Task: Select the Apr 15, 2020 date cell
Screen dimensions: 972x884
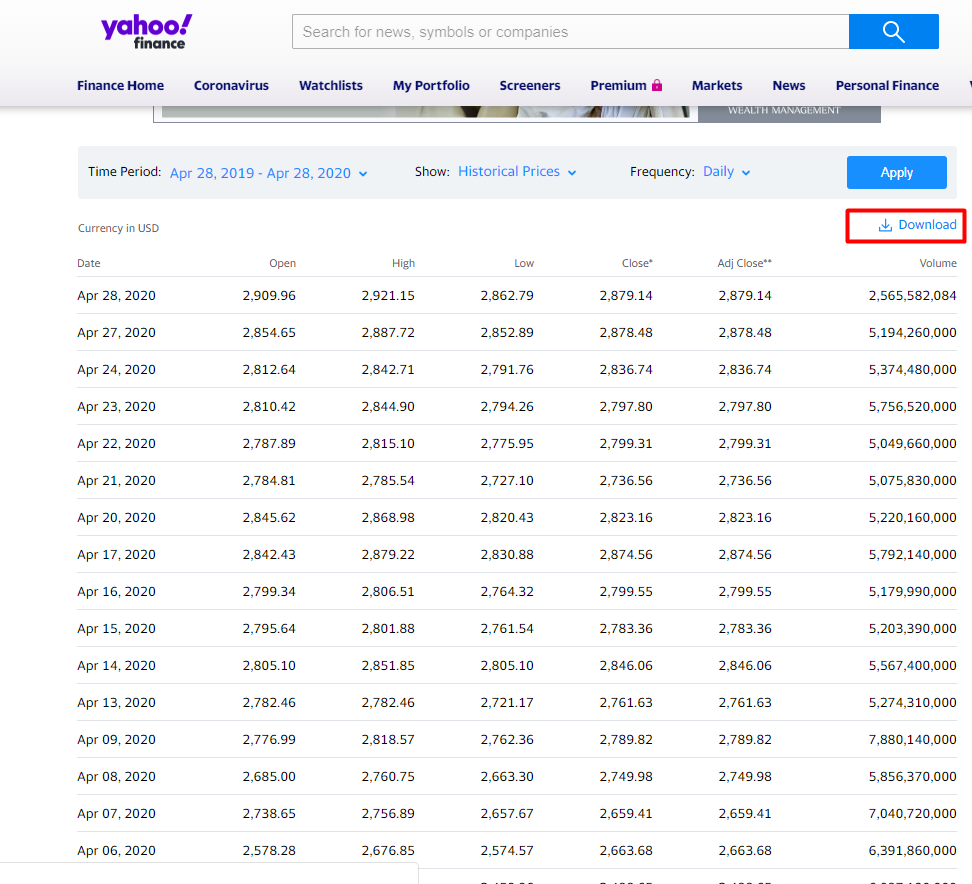Action: click(117, 629)
